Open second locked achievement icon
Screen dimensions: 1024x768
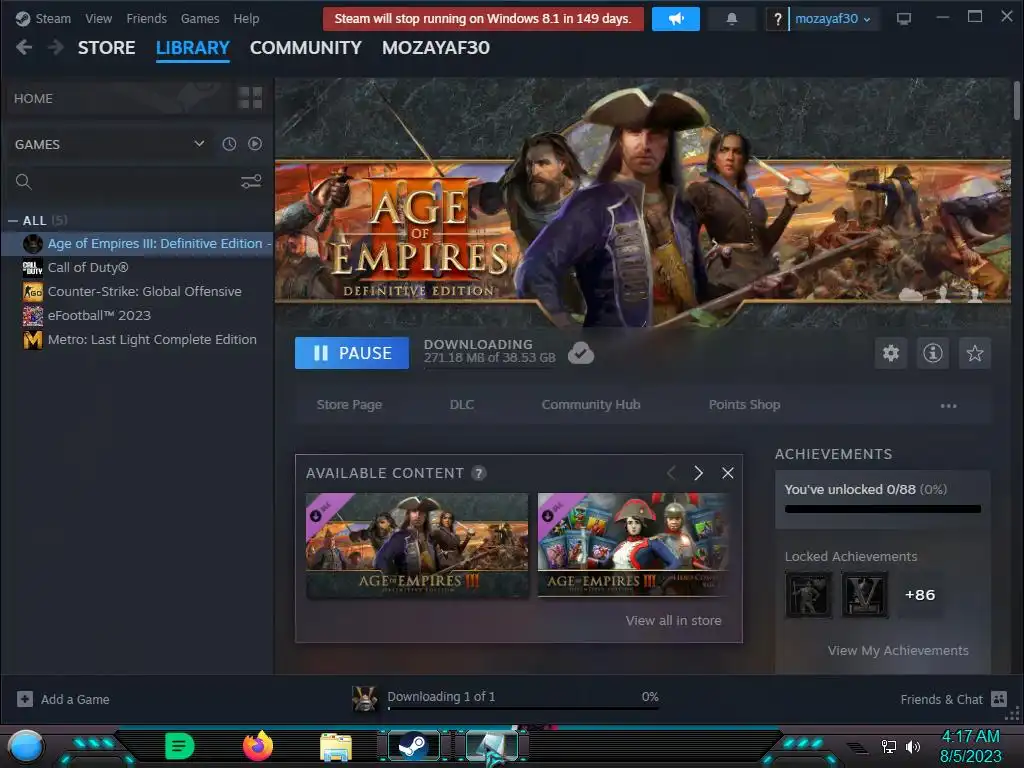coord(865,594)
